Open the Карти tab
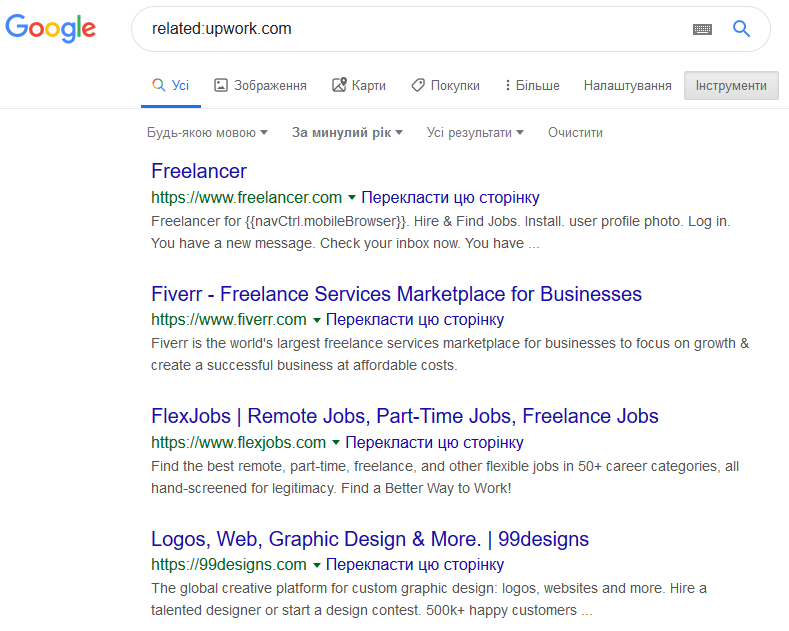Viewport: 789px width, 631px height. [x=359, y=85]
